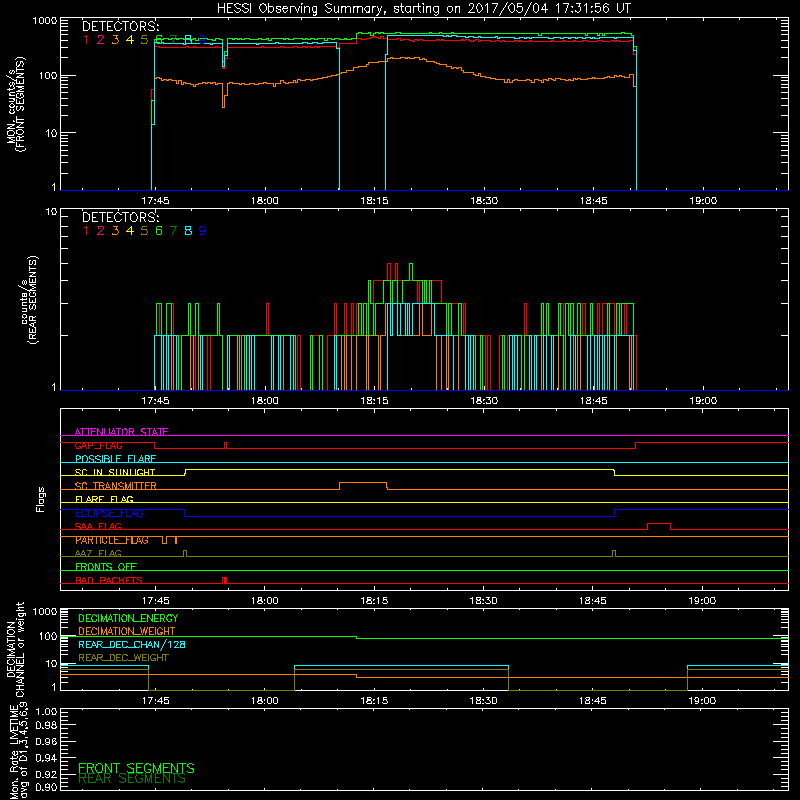Select the PARTICLE_FLAG label
Viewport: 800px width, 800px height.
[x=112, y=540]
